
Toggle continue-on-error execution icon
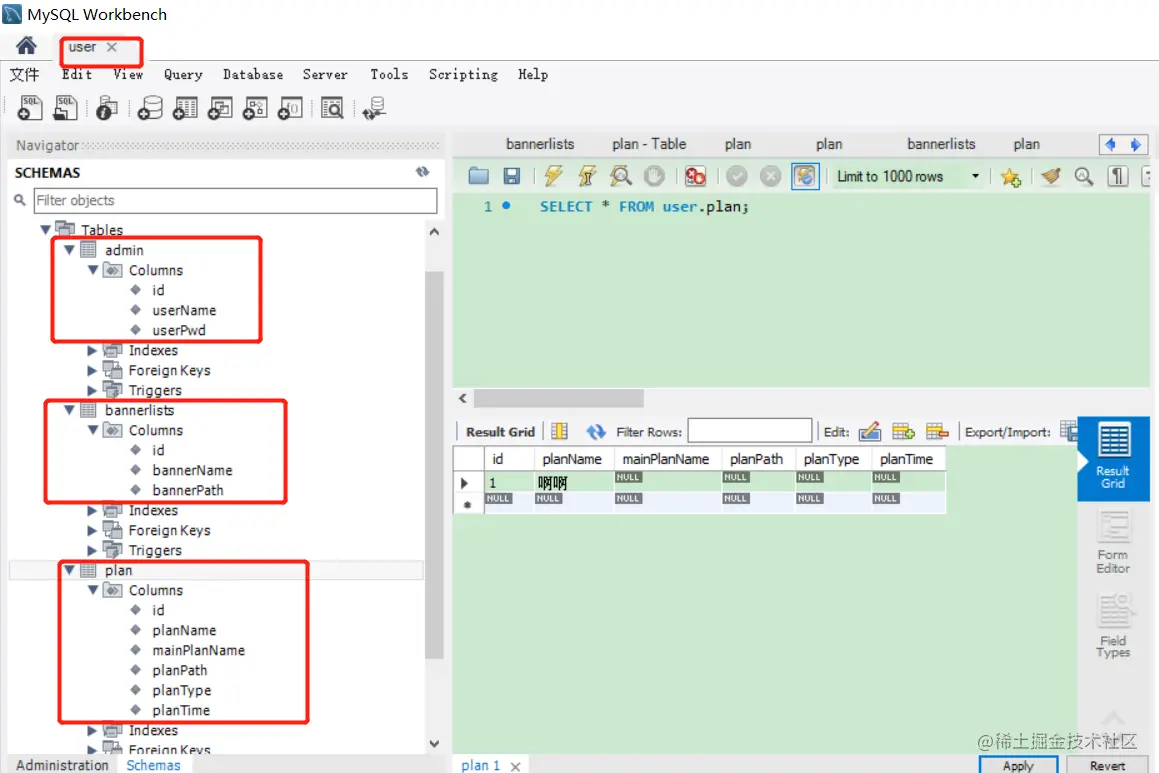click(695, 176)
